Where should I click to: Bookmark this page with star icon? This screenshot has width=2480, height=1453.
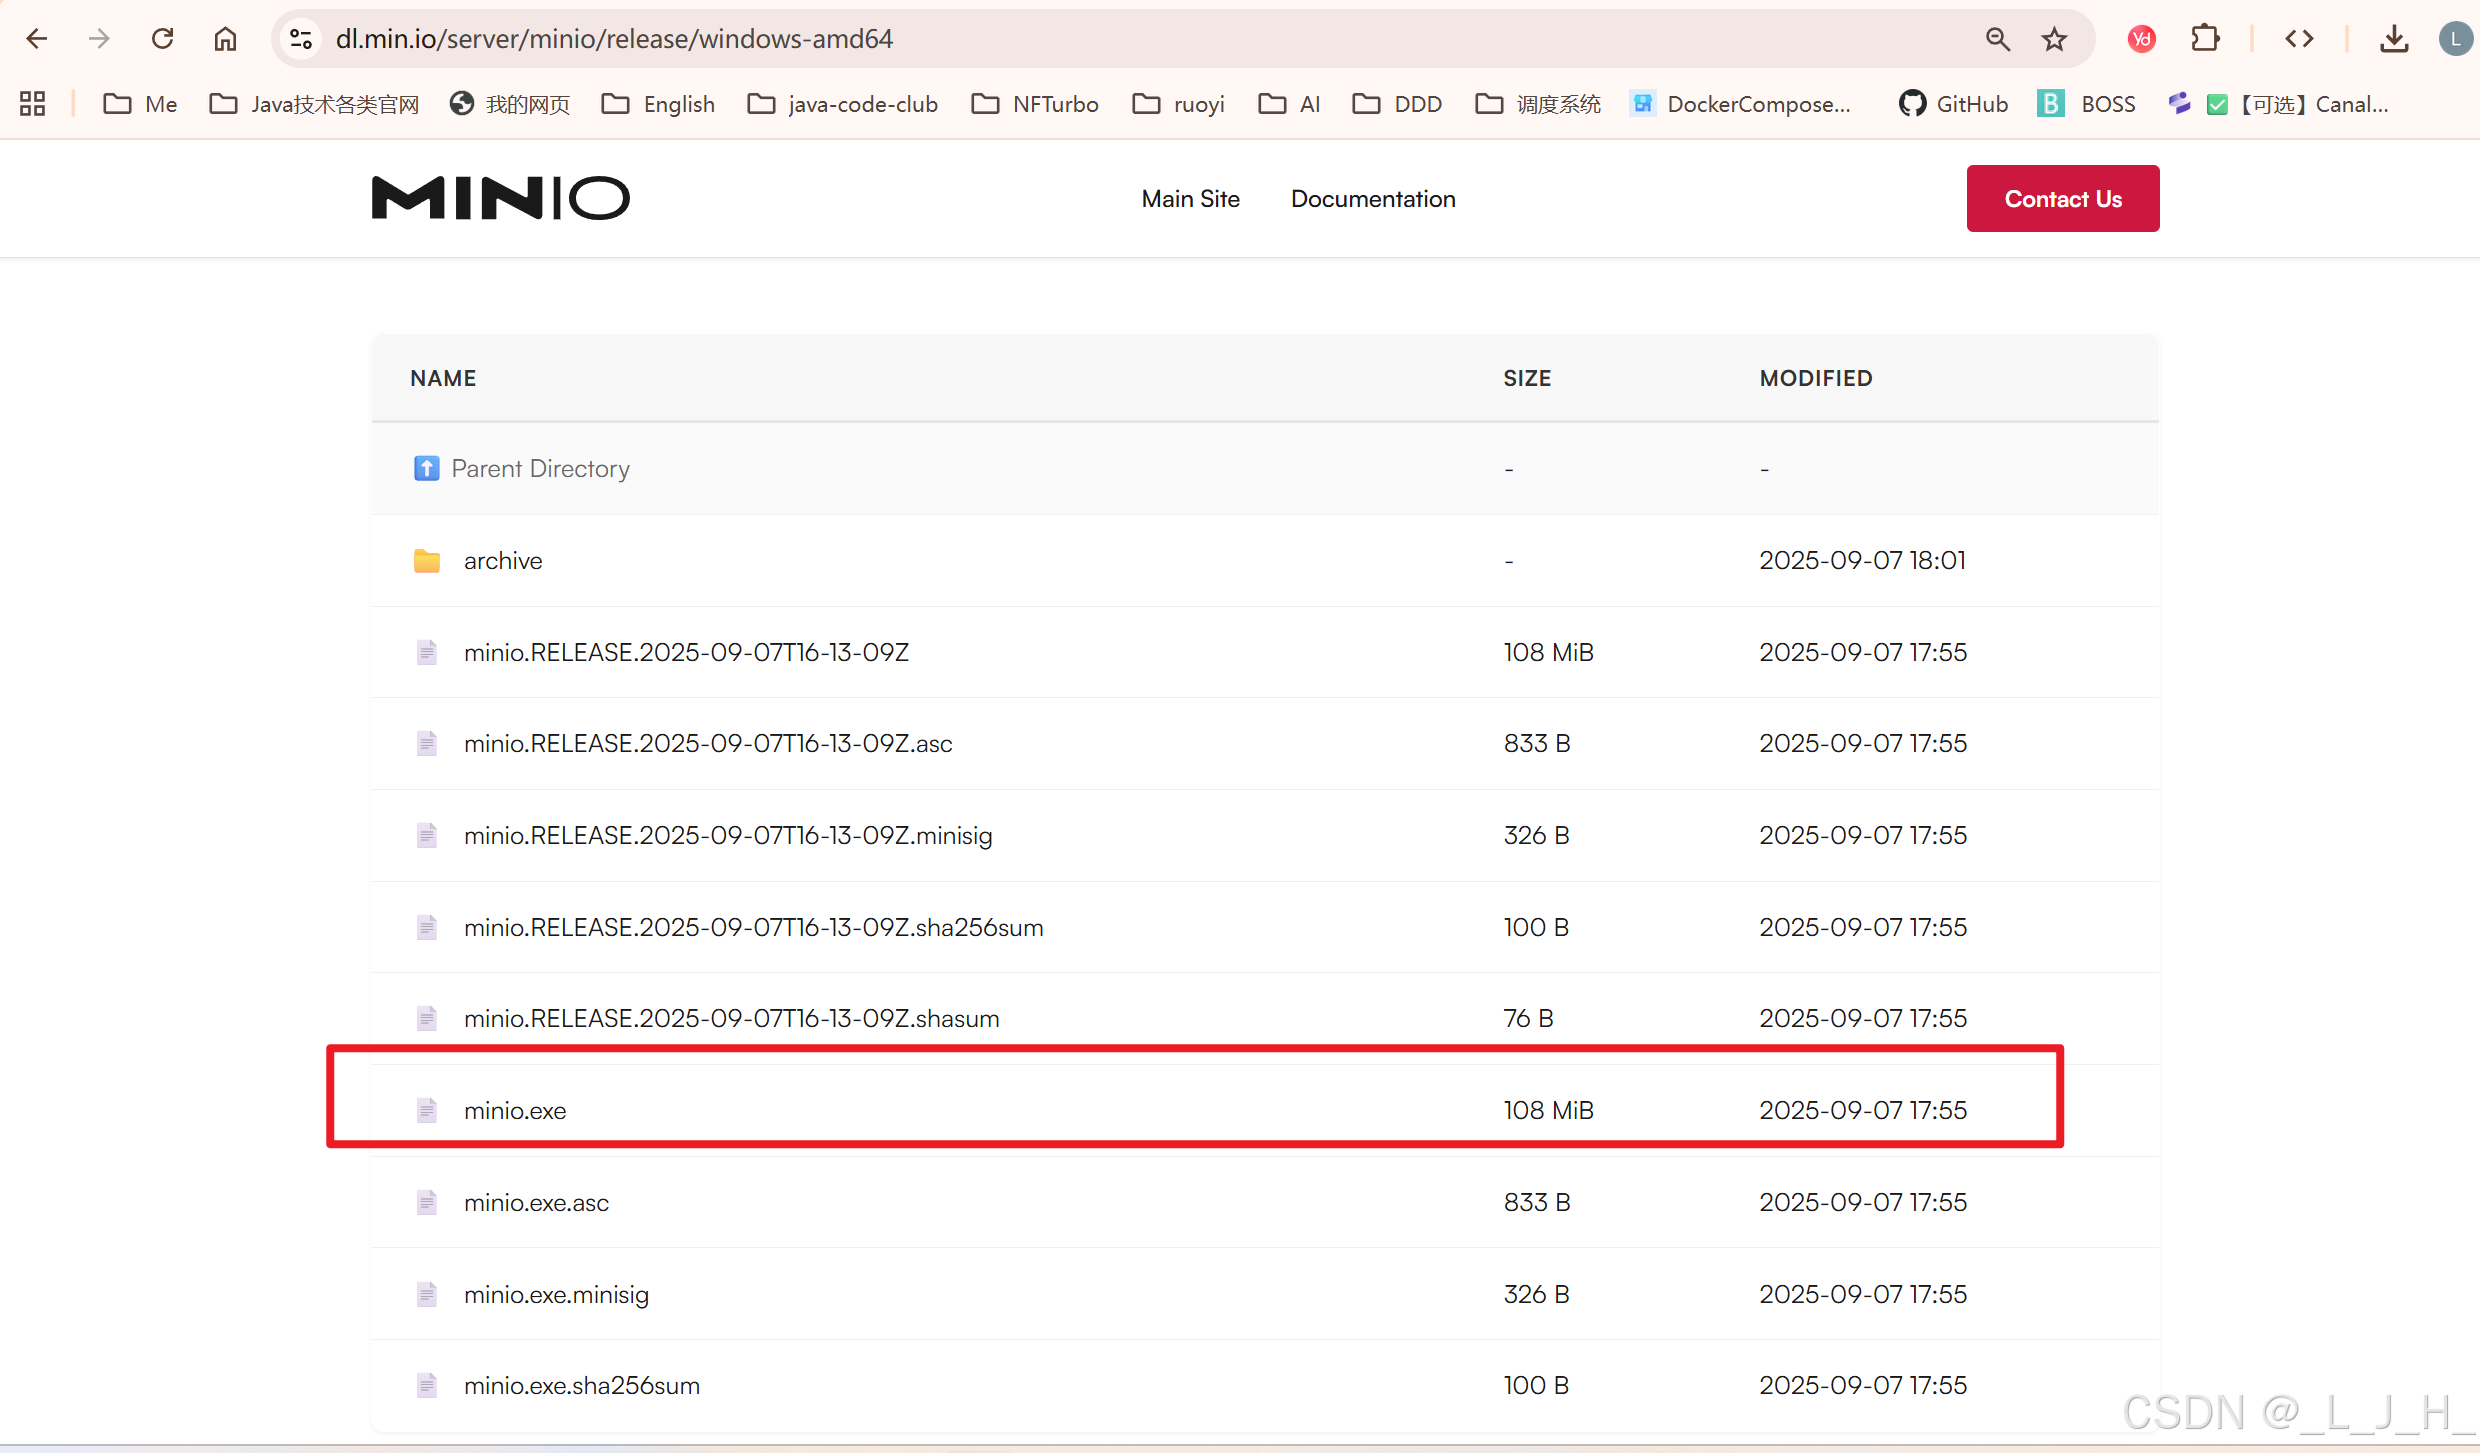pos(2054,39)
